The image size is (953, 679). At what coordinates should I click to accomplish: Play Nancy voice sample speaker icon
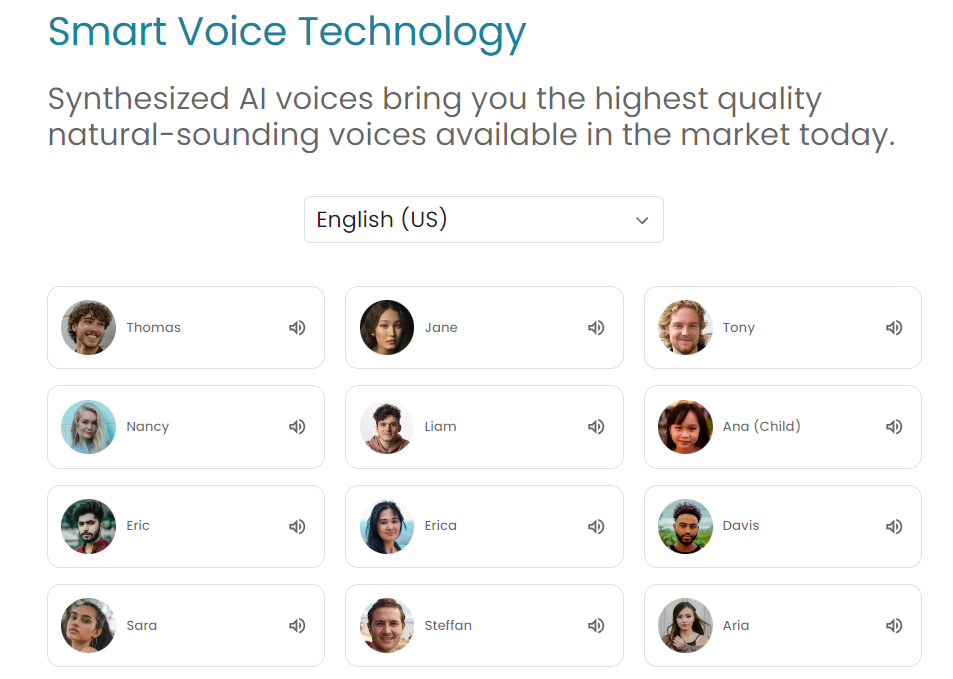pyautogui.click(x=297, y=427)
